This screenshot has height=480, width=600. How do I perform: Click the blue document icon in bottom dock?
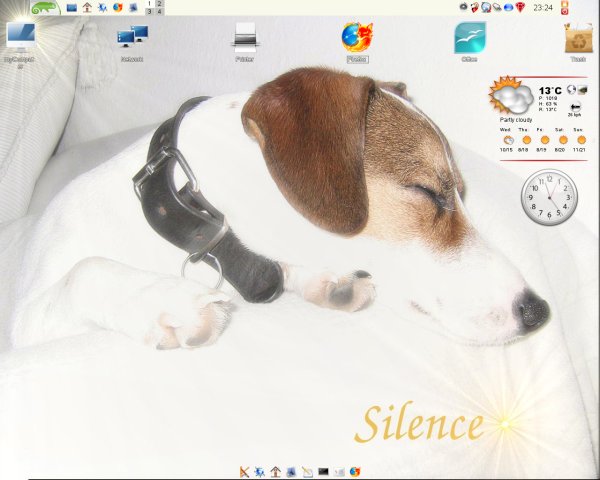click(x=291, y=472)
